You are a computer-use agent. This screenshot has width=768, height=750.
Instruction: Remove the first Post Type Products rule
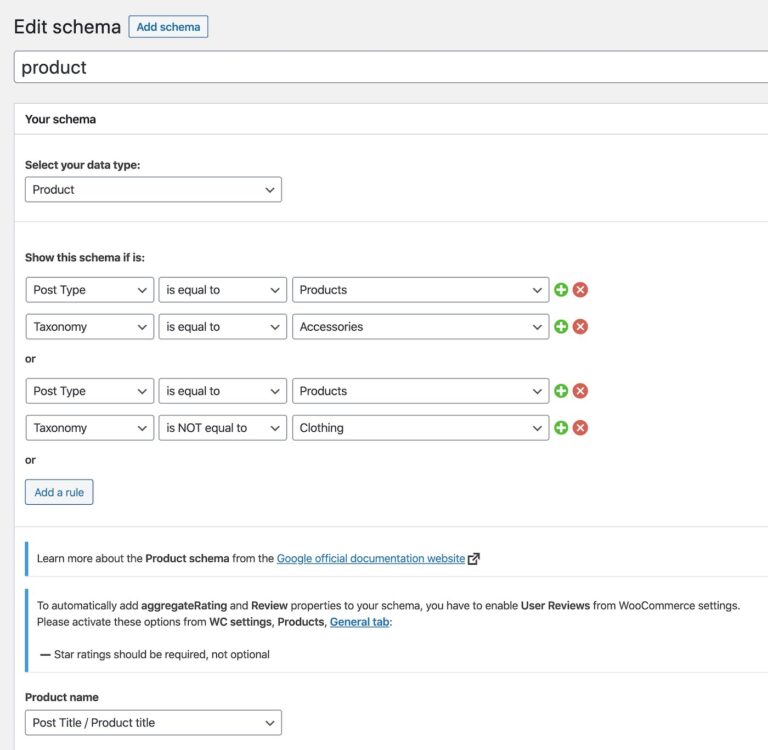point(580,290)
